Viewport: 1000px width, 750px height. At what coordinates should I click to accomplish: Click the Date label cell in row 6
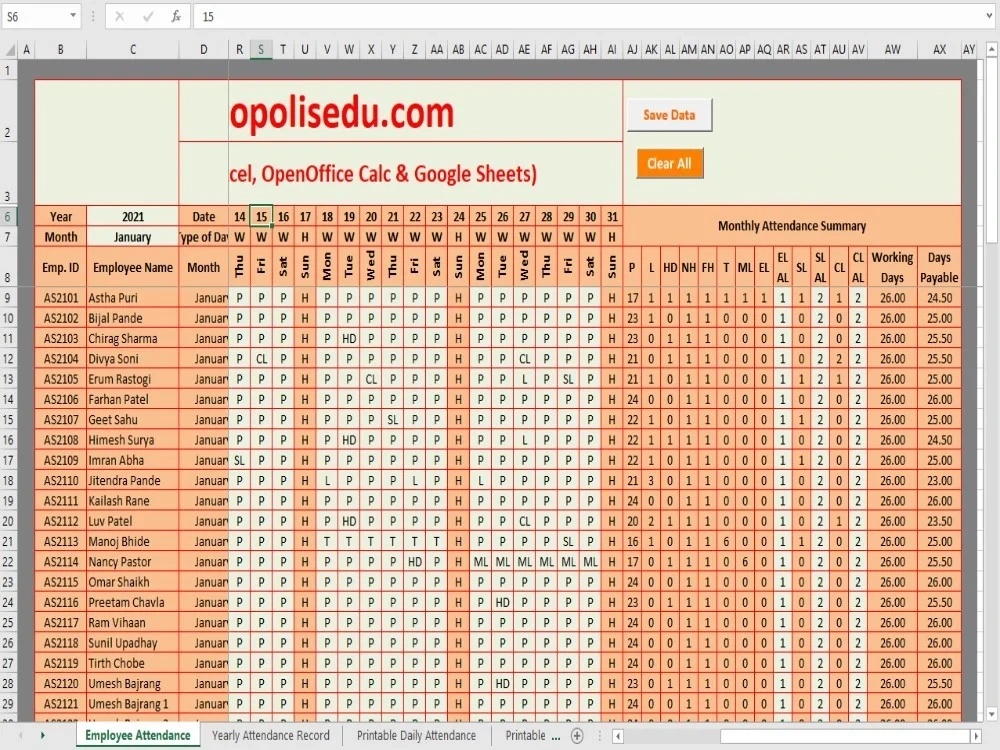pos(203,217)
